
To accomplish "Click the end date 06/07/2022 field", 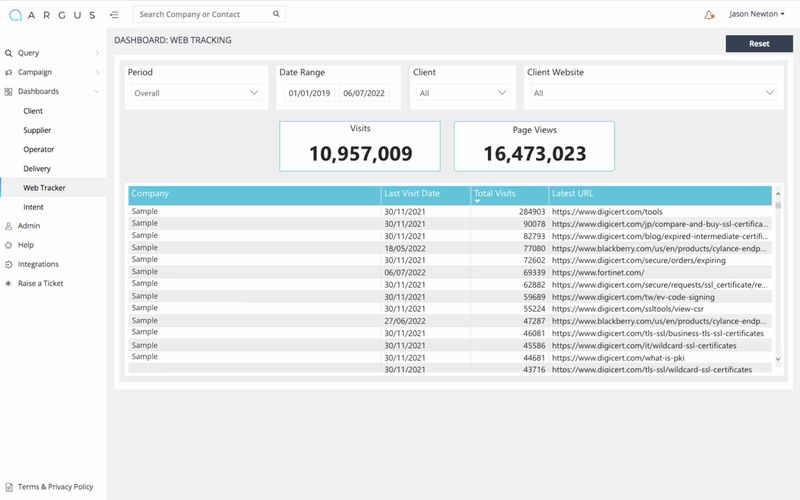I will coord(364,93).
